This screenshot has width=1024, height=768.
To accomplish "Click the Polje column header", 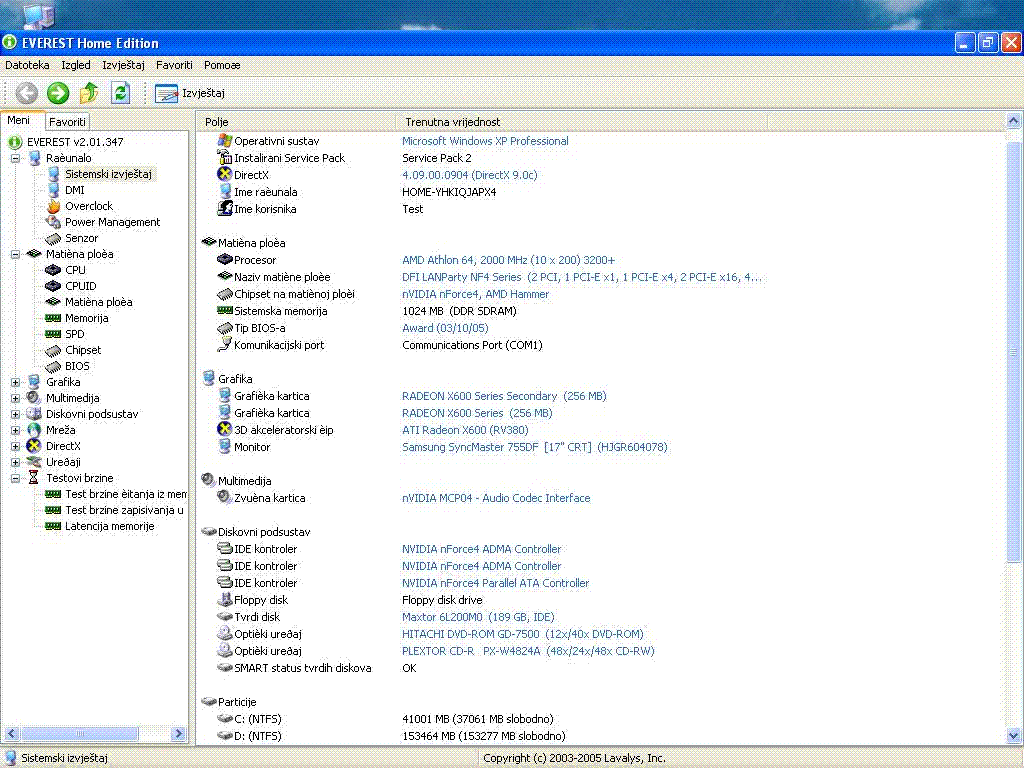I will [217, 122].
